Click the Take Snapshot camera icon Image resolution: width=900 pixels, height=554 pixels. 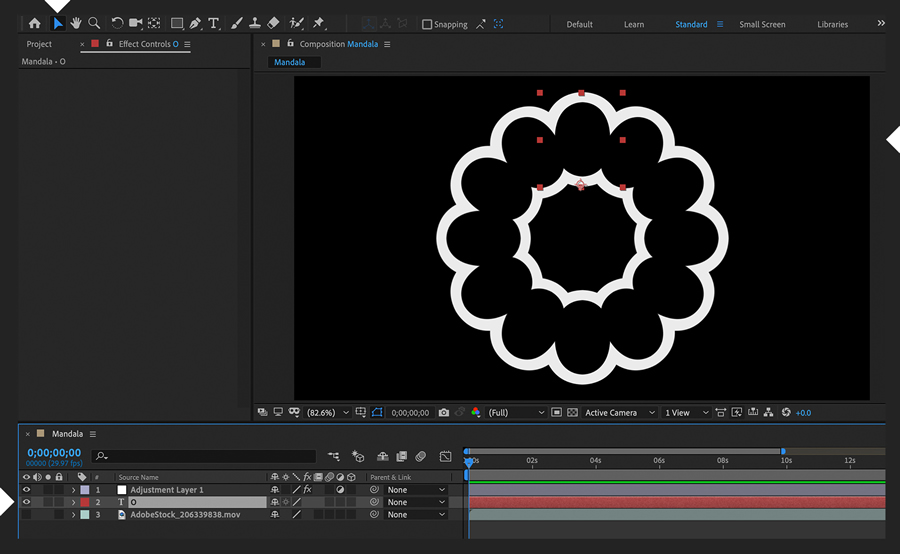pyautogui.click(x=444, y=412)
